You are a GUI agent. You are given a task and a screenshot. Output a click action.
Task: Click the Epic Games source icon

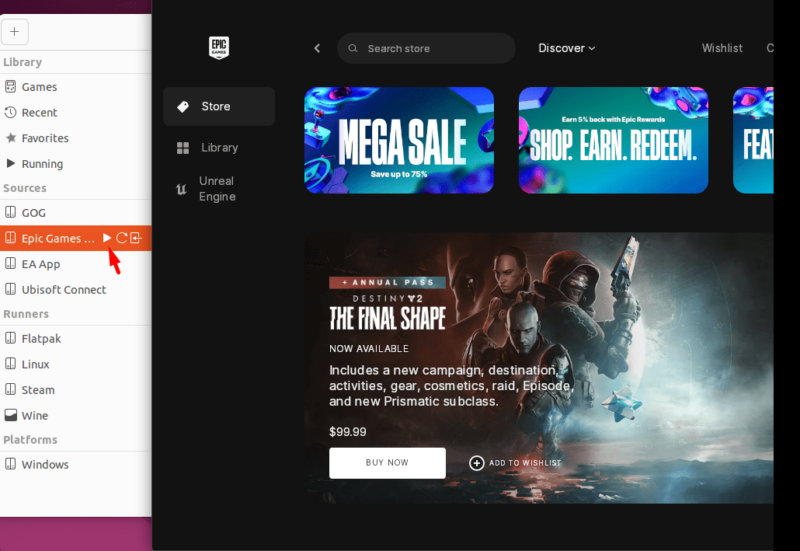(10, 238)
